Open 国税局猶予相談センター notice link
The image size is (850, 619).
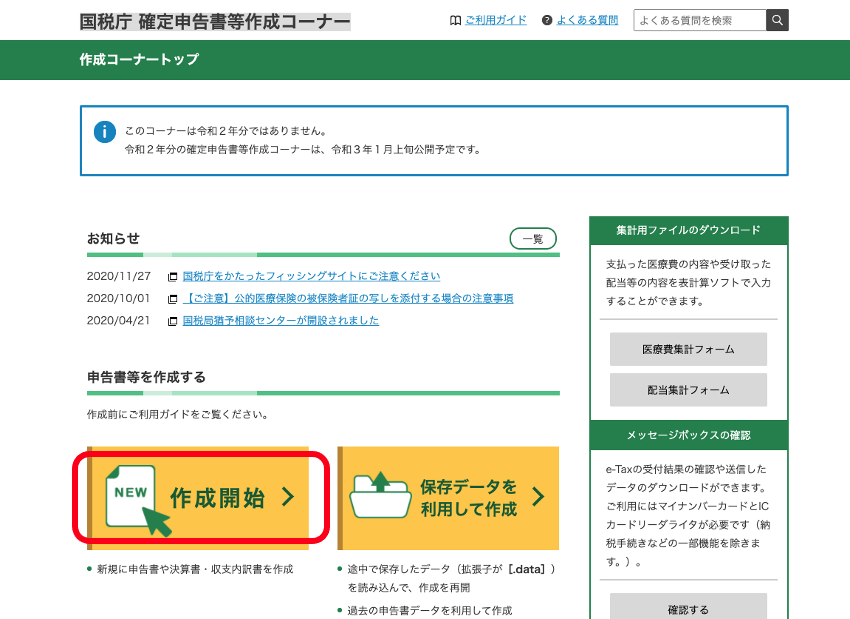tap(281, 321)
